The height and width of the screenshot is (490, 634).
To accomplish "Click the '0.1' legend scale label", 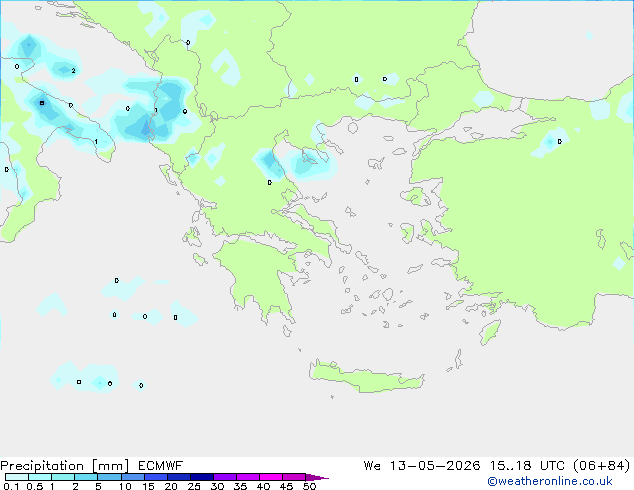I will tap(11, 486).
